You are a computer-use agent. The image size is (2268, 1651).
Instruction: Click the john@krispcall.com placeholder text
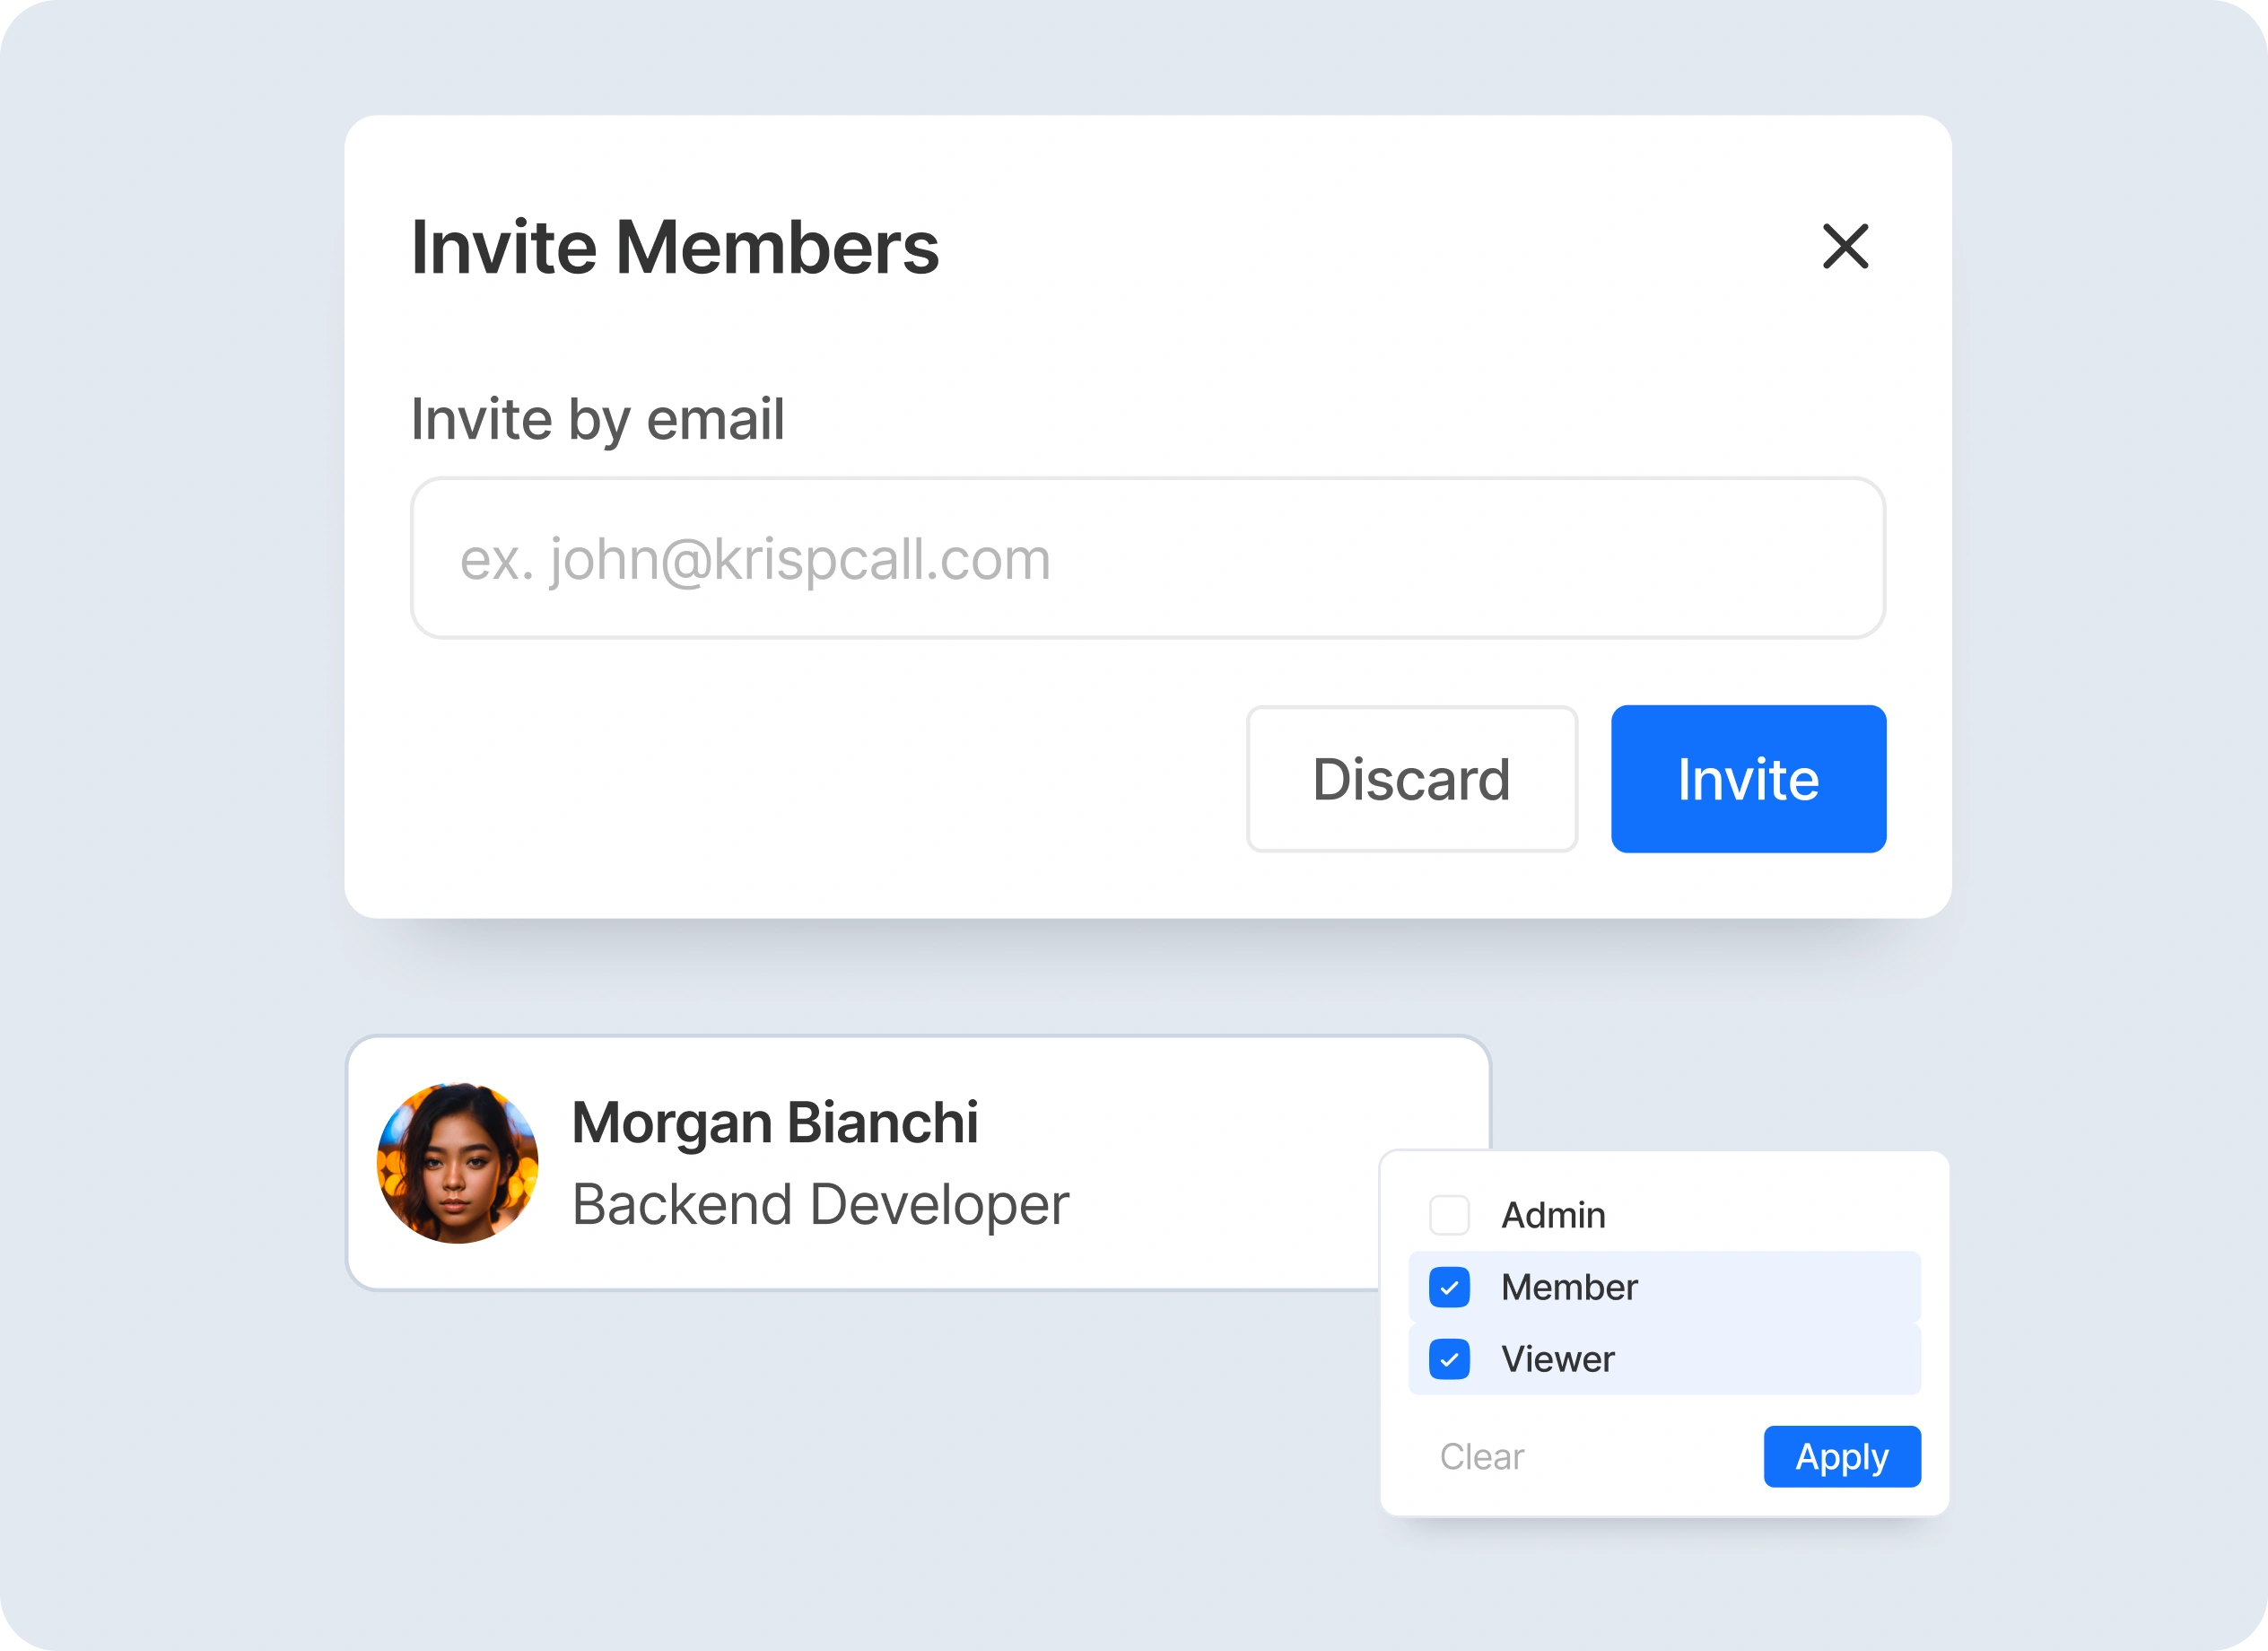coord(755,559)
